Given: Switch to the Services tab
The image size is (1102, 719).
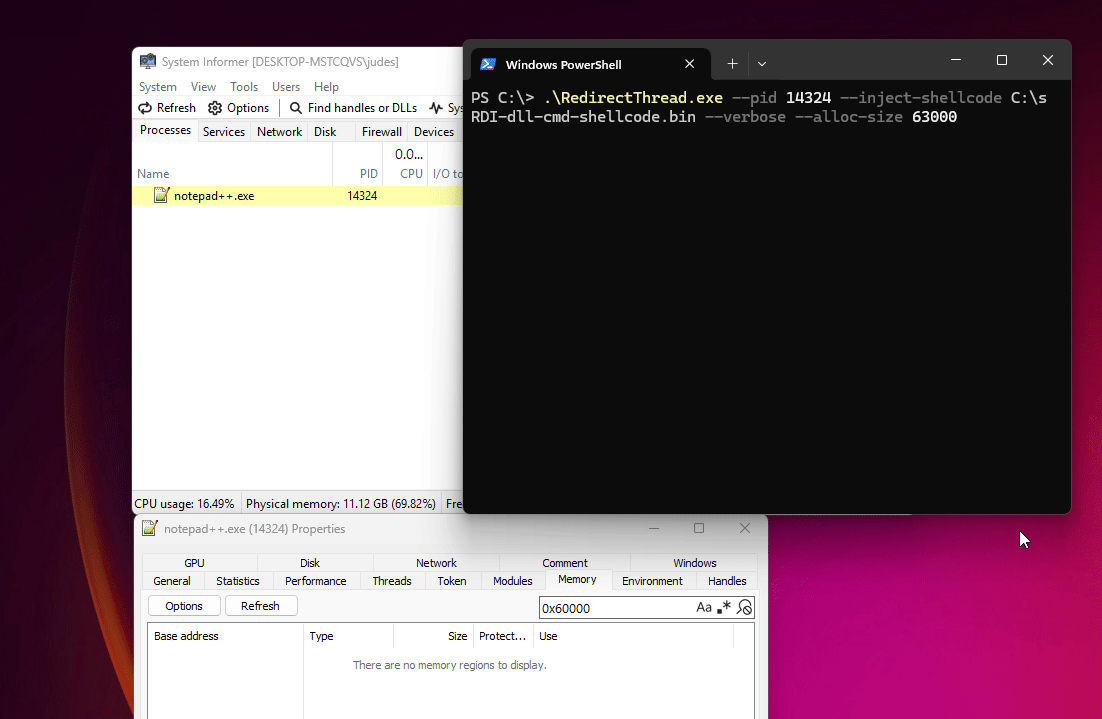Looking at the screenshot, I should 224,132.
